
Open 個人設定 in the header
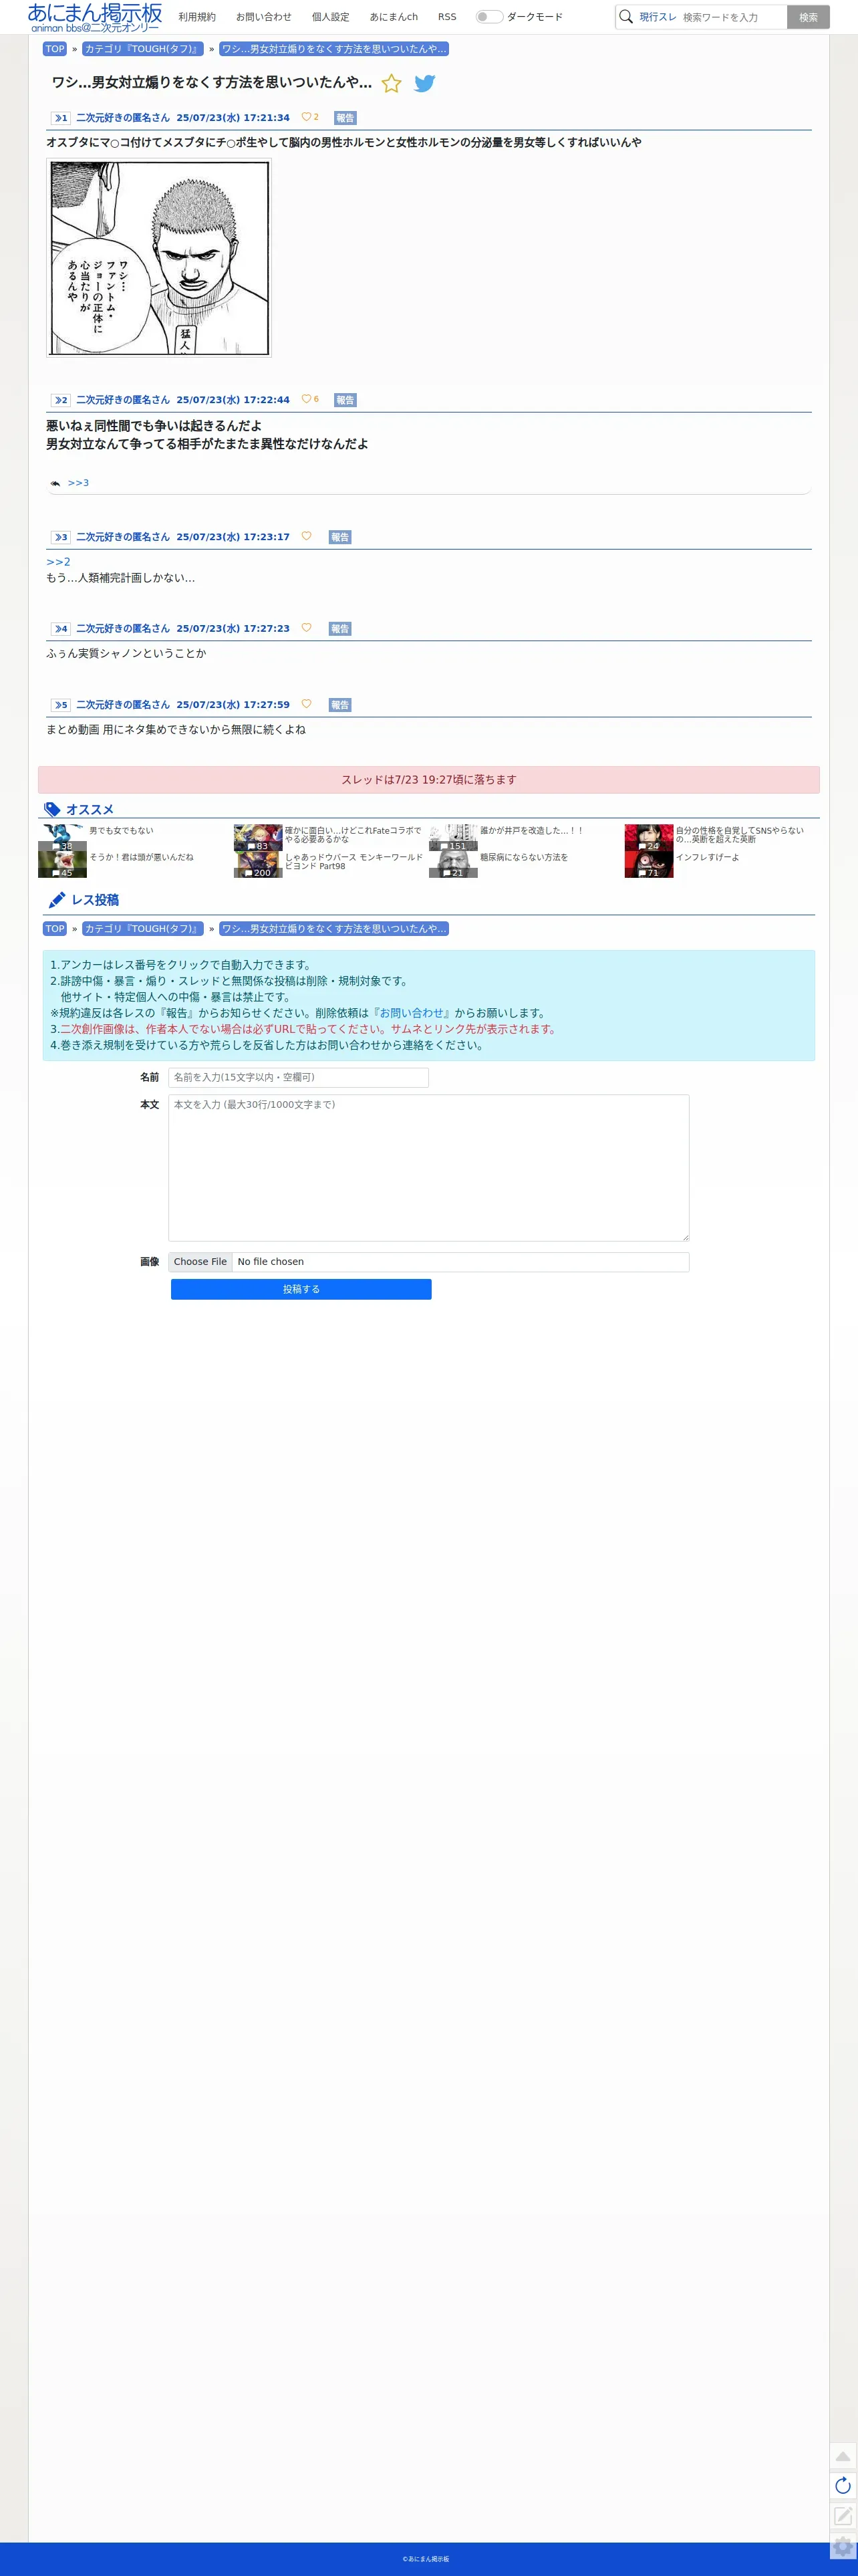[x=331, y=17]
